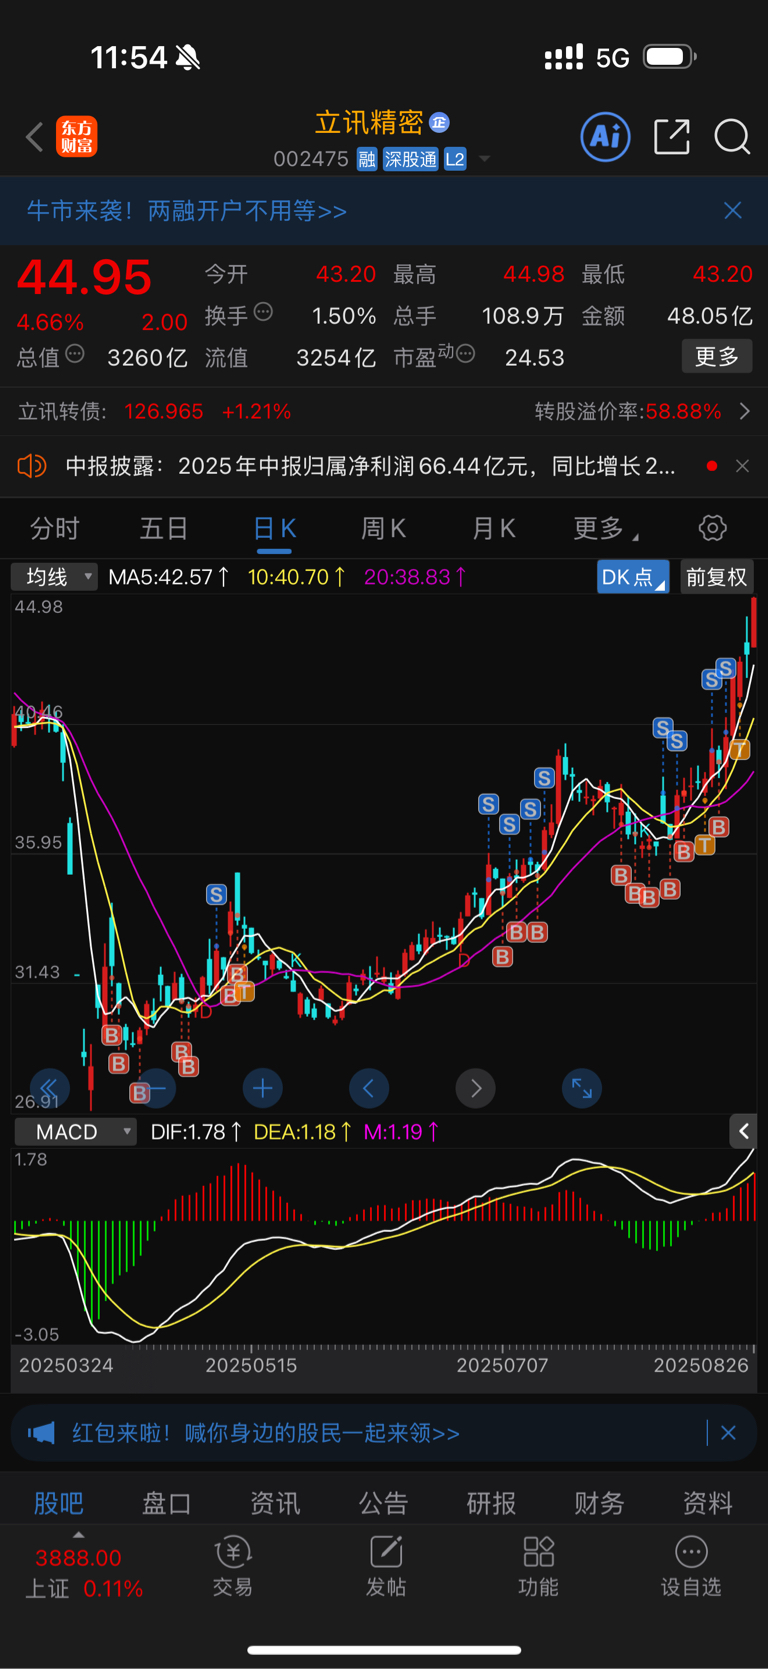
Task: Open the Ai assistant icon
Action: (606, 136)
